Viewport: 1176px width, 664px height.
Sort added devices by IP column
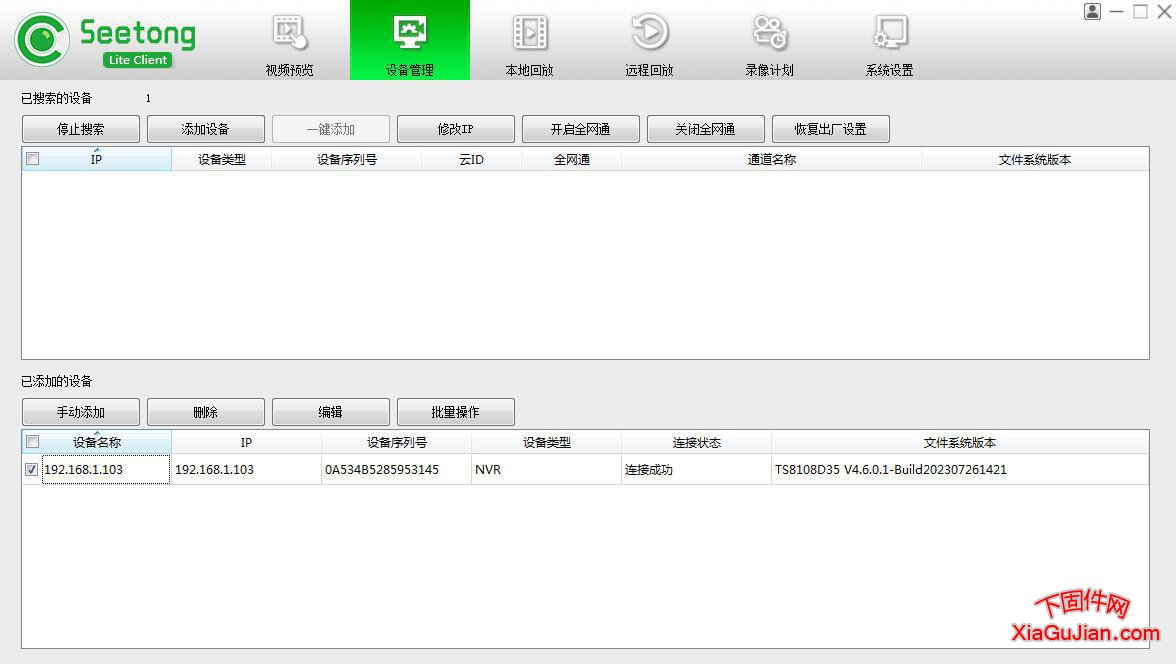[x=246, y=442]
